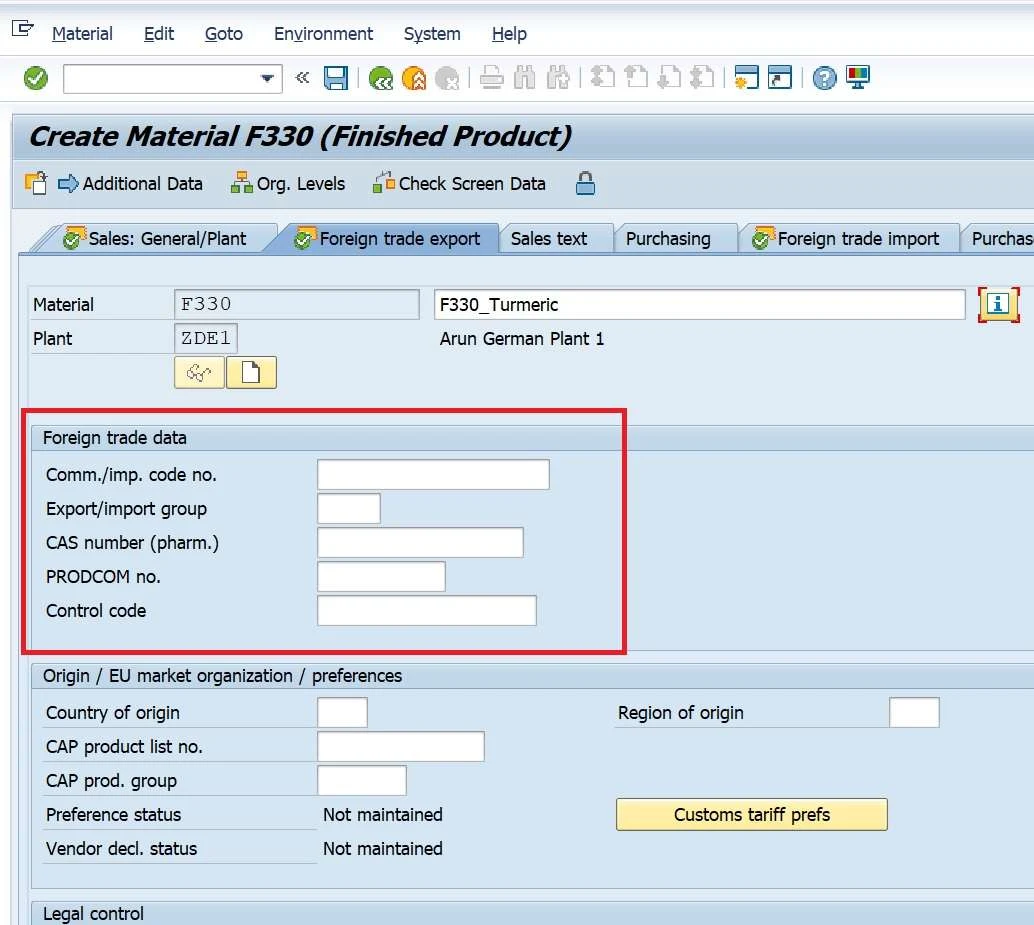
Task: Click the Comm./imp. code no. field
Action: click(x=433, y=475)
